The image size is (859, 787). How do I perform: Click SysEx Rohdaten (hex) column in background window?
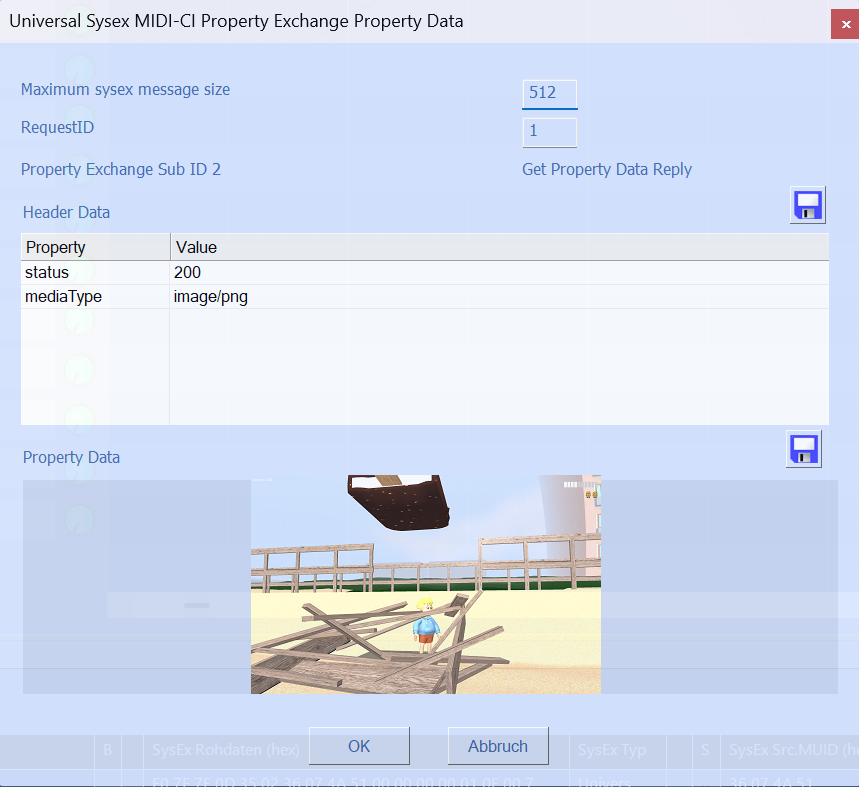pos(226,749)
